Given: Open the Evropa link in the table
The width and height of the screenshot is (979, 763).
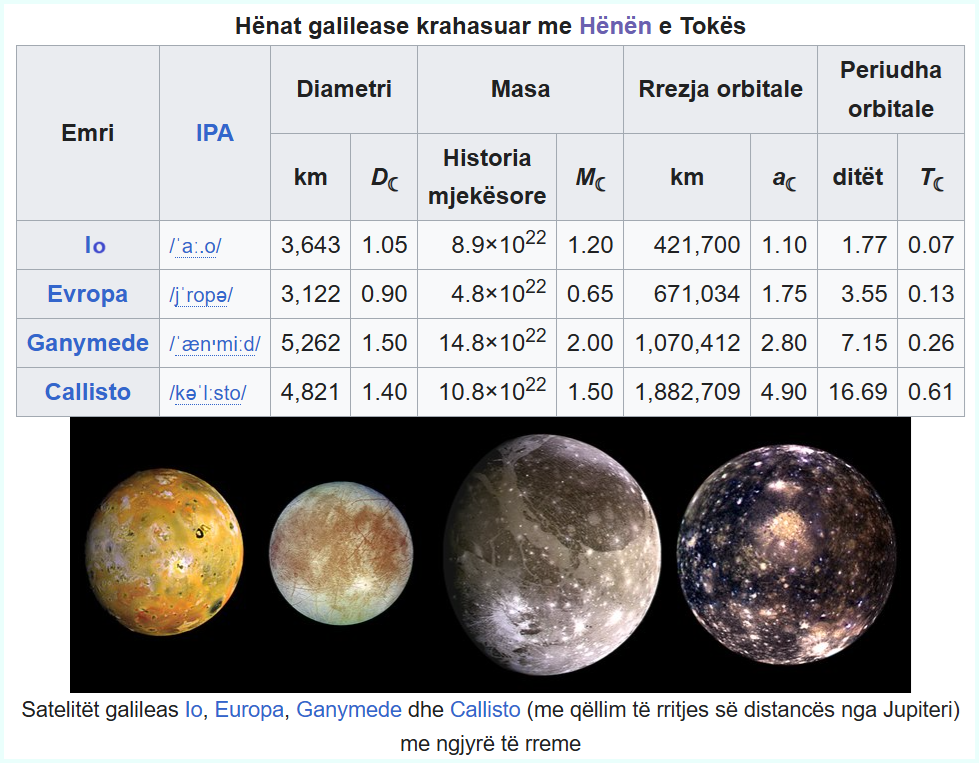Looking at the screenshot, I should coord(87,294).
